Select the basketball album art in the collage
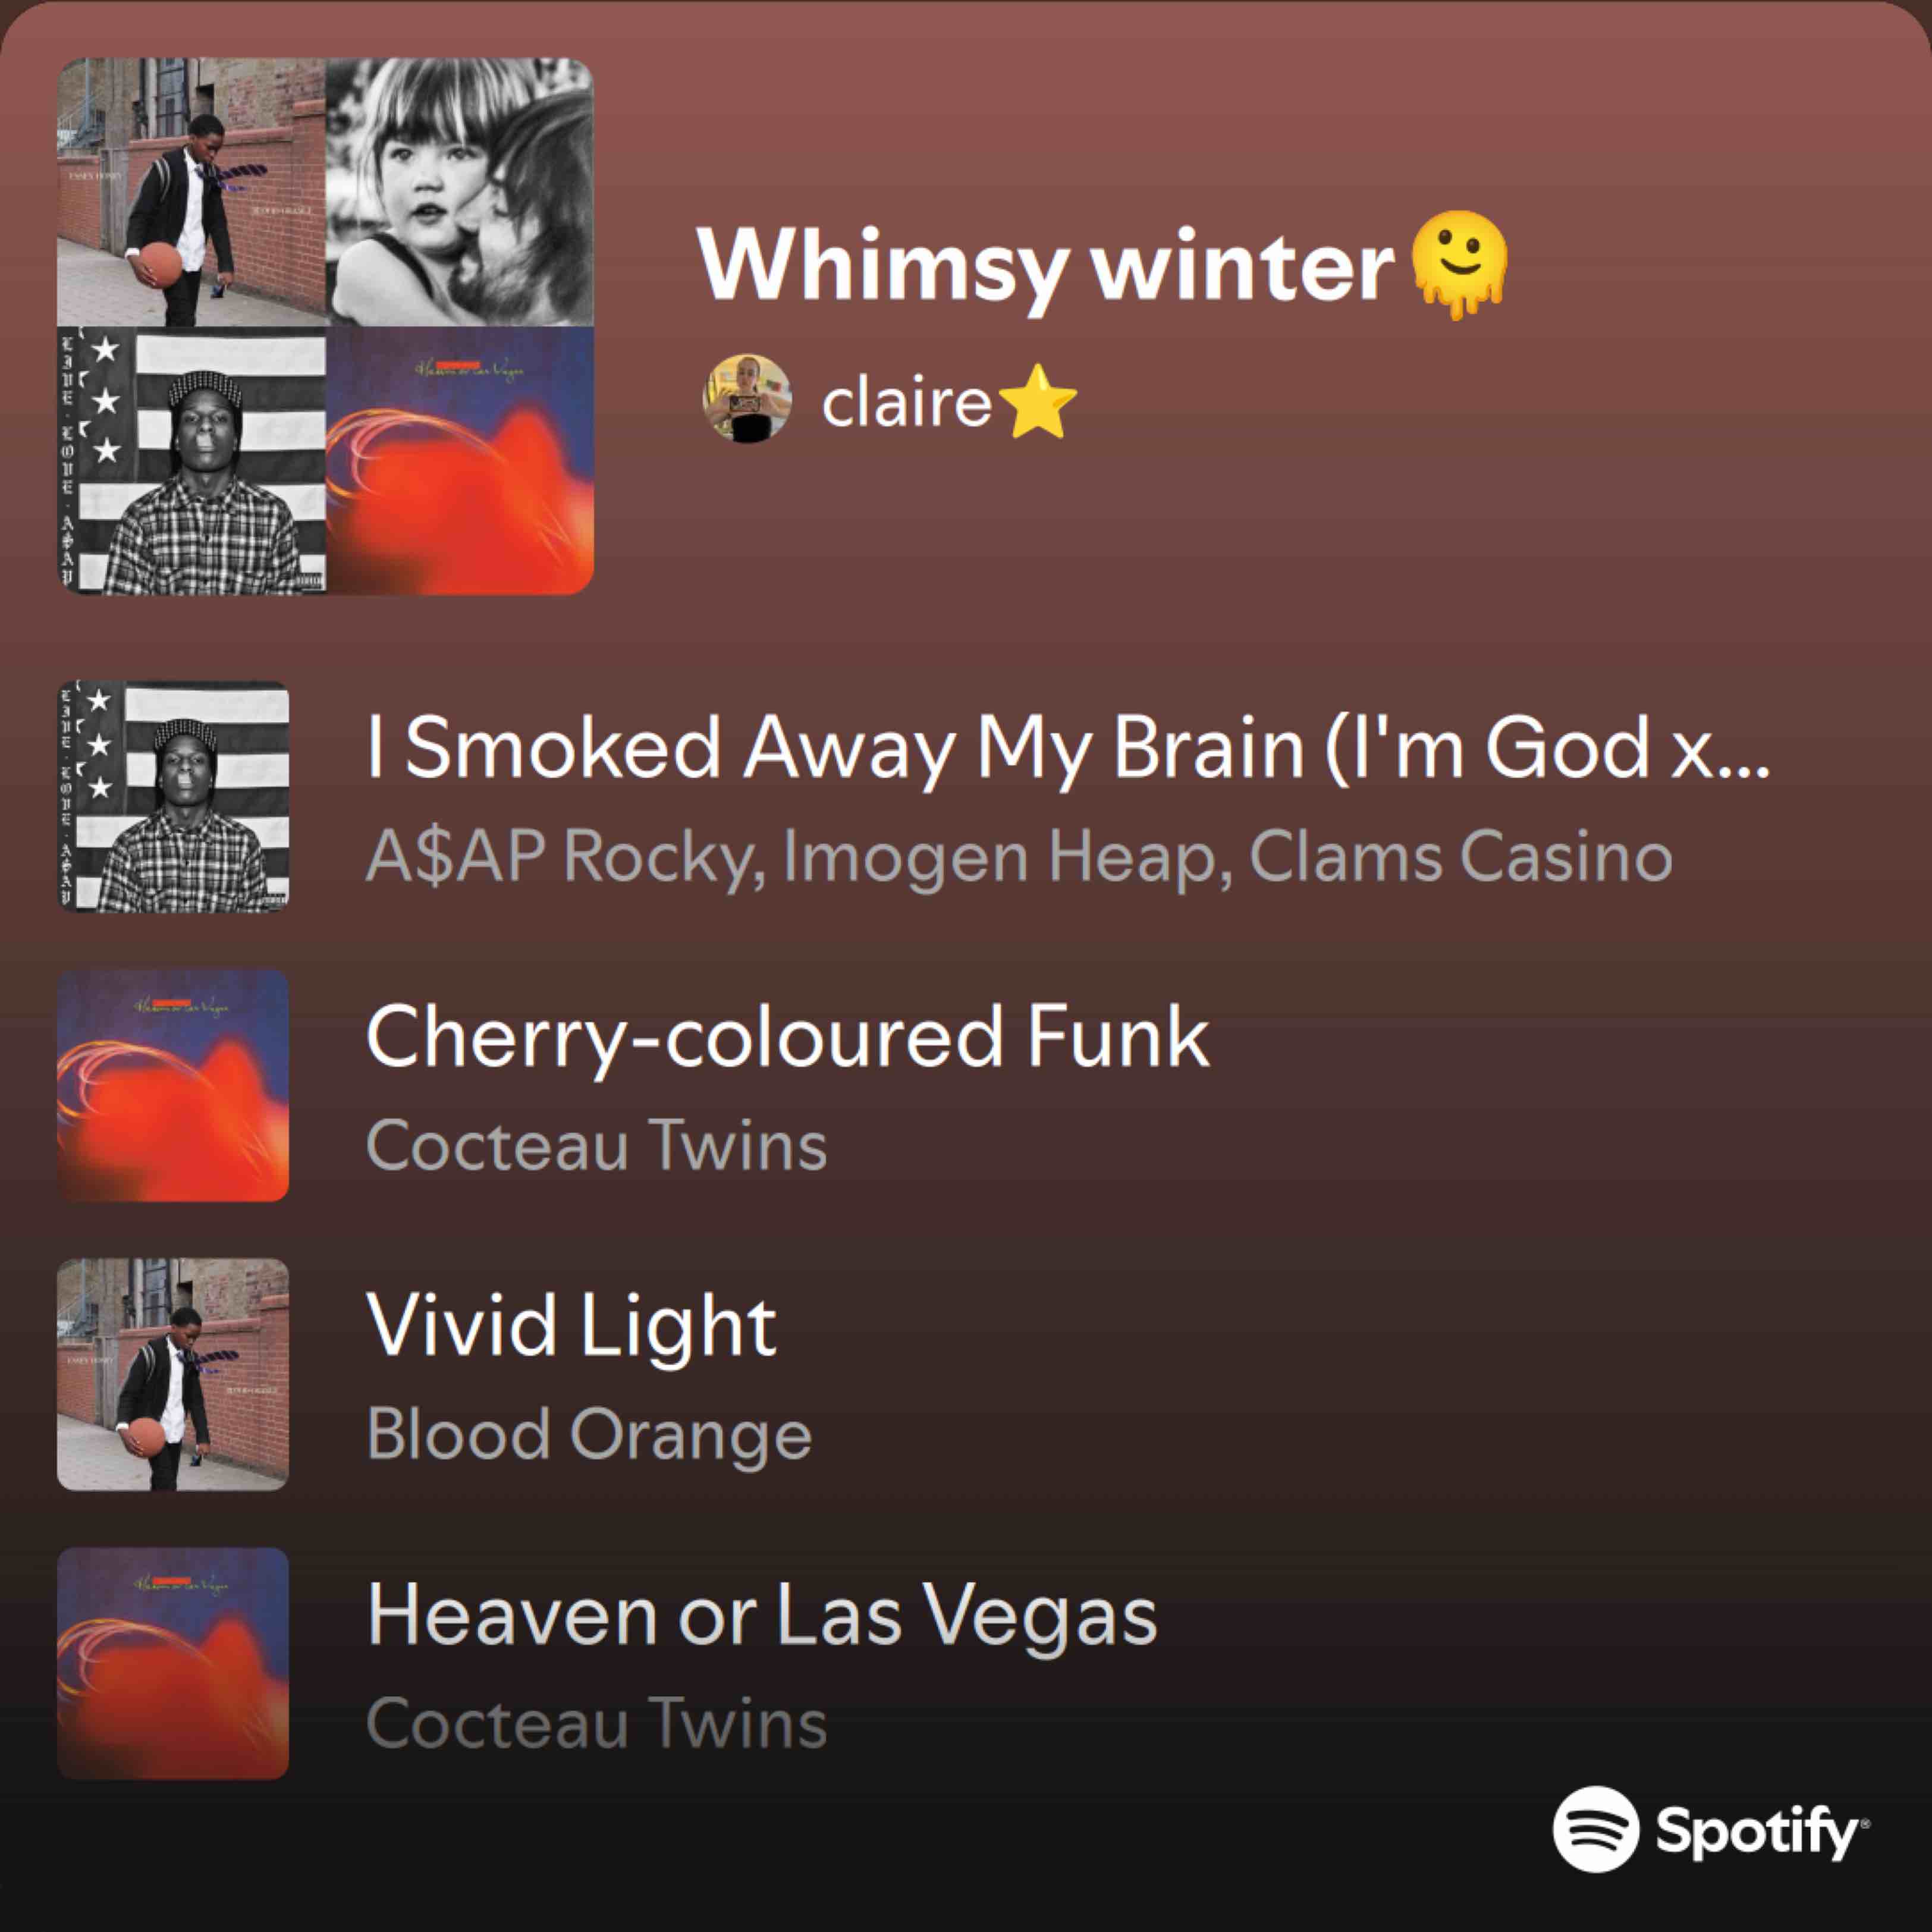Screen dimensions: 1932x1932 point(191,192)
